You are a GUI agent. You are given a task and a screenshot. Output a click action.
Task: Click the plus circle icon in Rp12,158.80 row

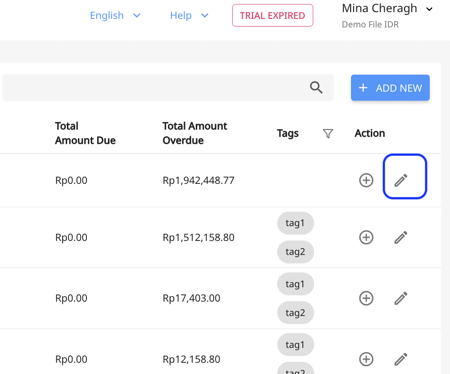tap(366, 359)
